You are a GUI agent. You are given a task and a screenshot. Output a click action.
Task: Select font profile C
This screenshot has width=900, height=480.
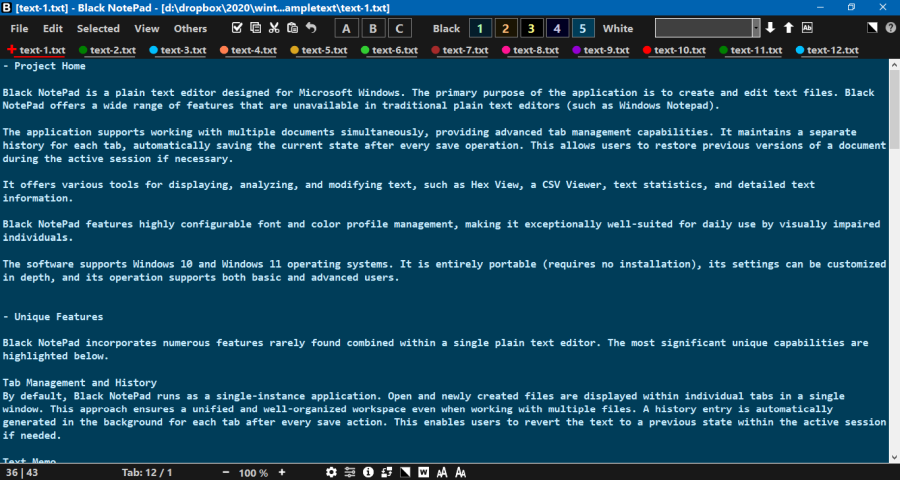pyautogui.click(x=399, y=28)
